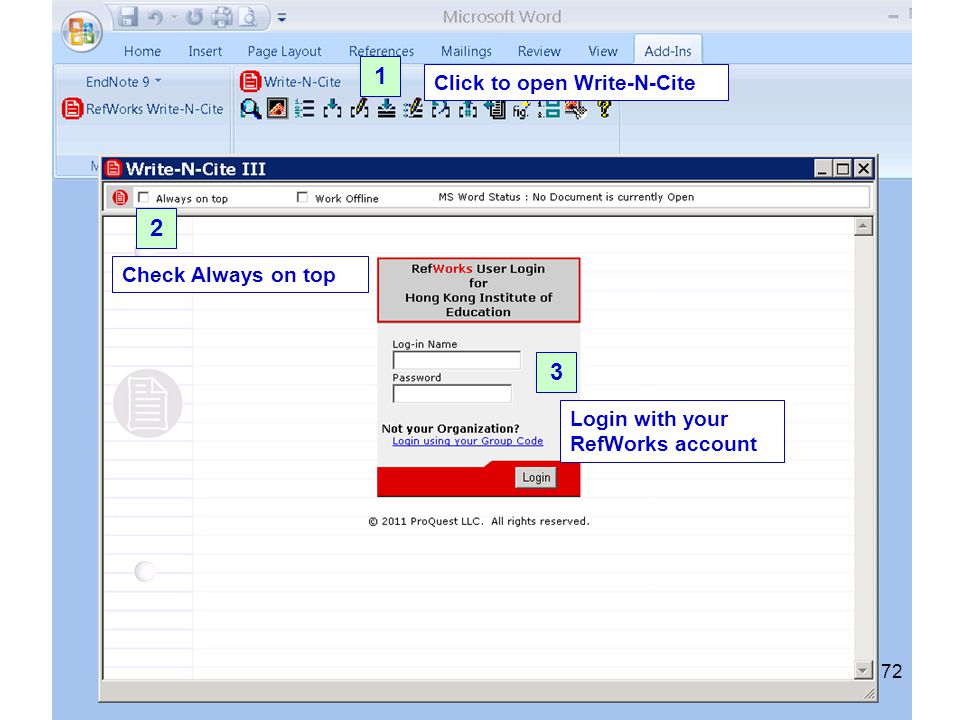Click the Format Bibliography list icon
The width and height of the screenshot is (960, 720).
(x=304, y=109)
